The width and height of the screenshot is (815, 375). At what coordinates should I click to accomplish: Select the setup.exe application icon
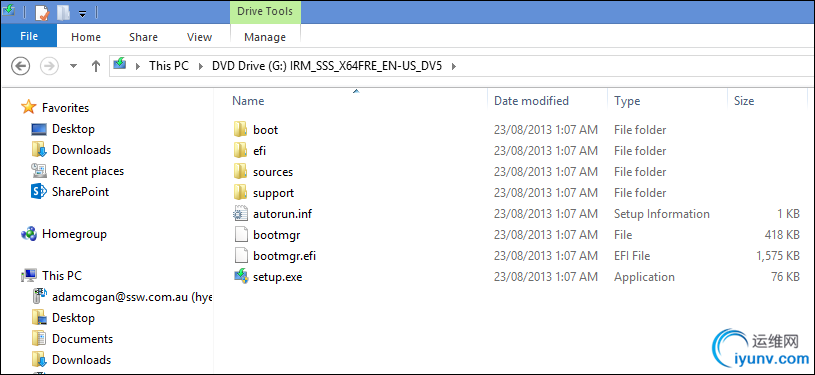241,277
